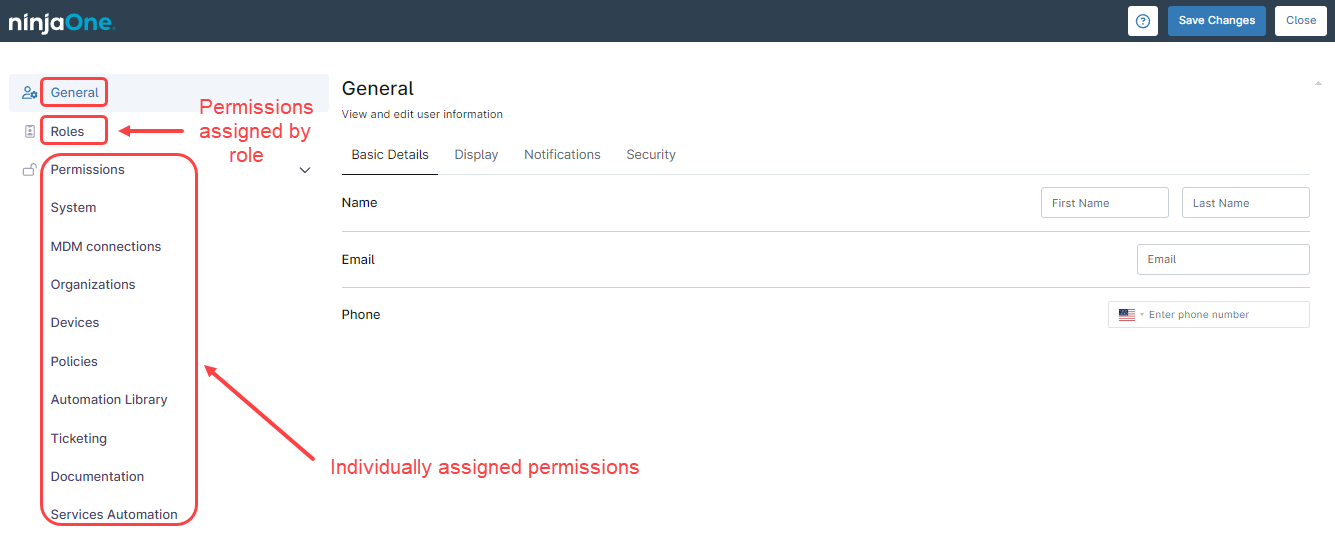Select Automation Library in sidebar
Viewport: 1335px width, 533px height.
click(109, 400)
